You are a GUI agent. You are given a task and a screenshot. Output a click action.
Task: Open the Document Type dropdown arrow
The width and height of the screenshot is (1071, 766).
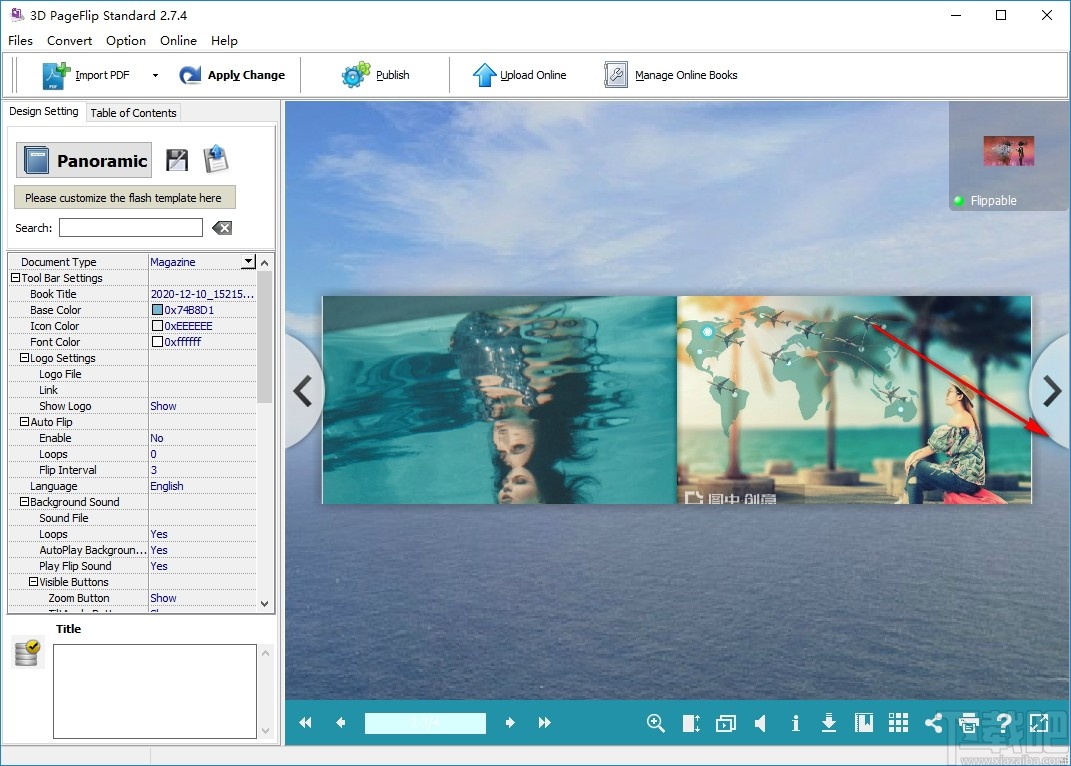coord(248,262)
